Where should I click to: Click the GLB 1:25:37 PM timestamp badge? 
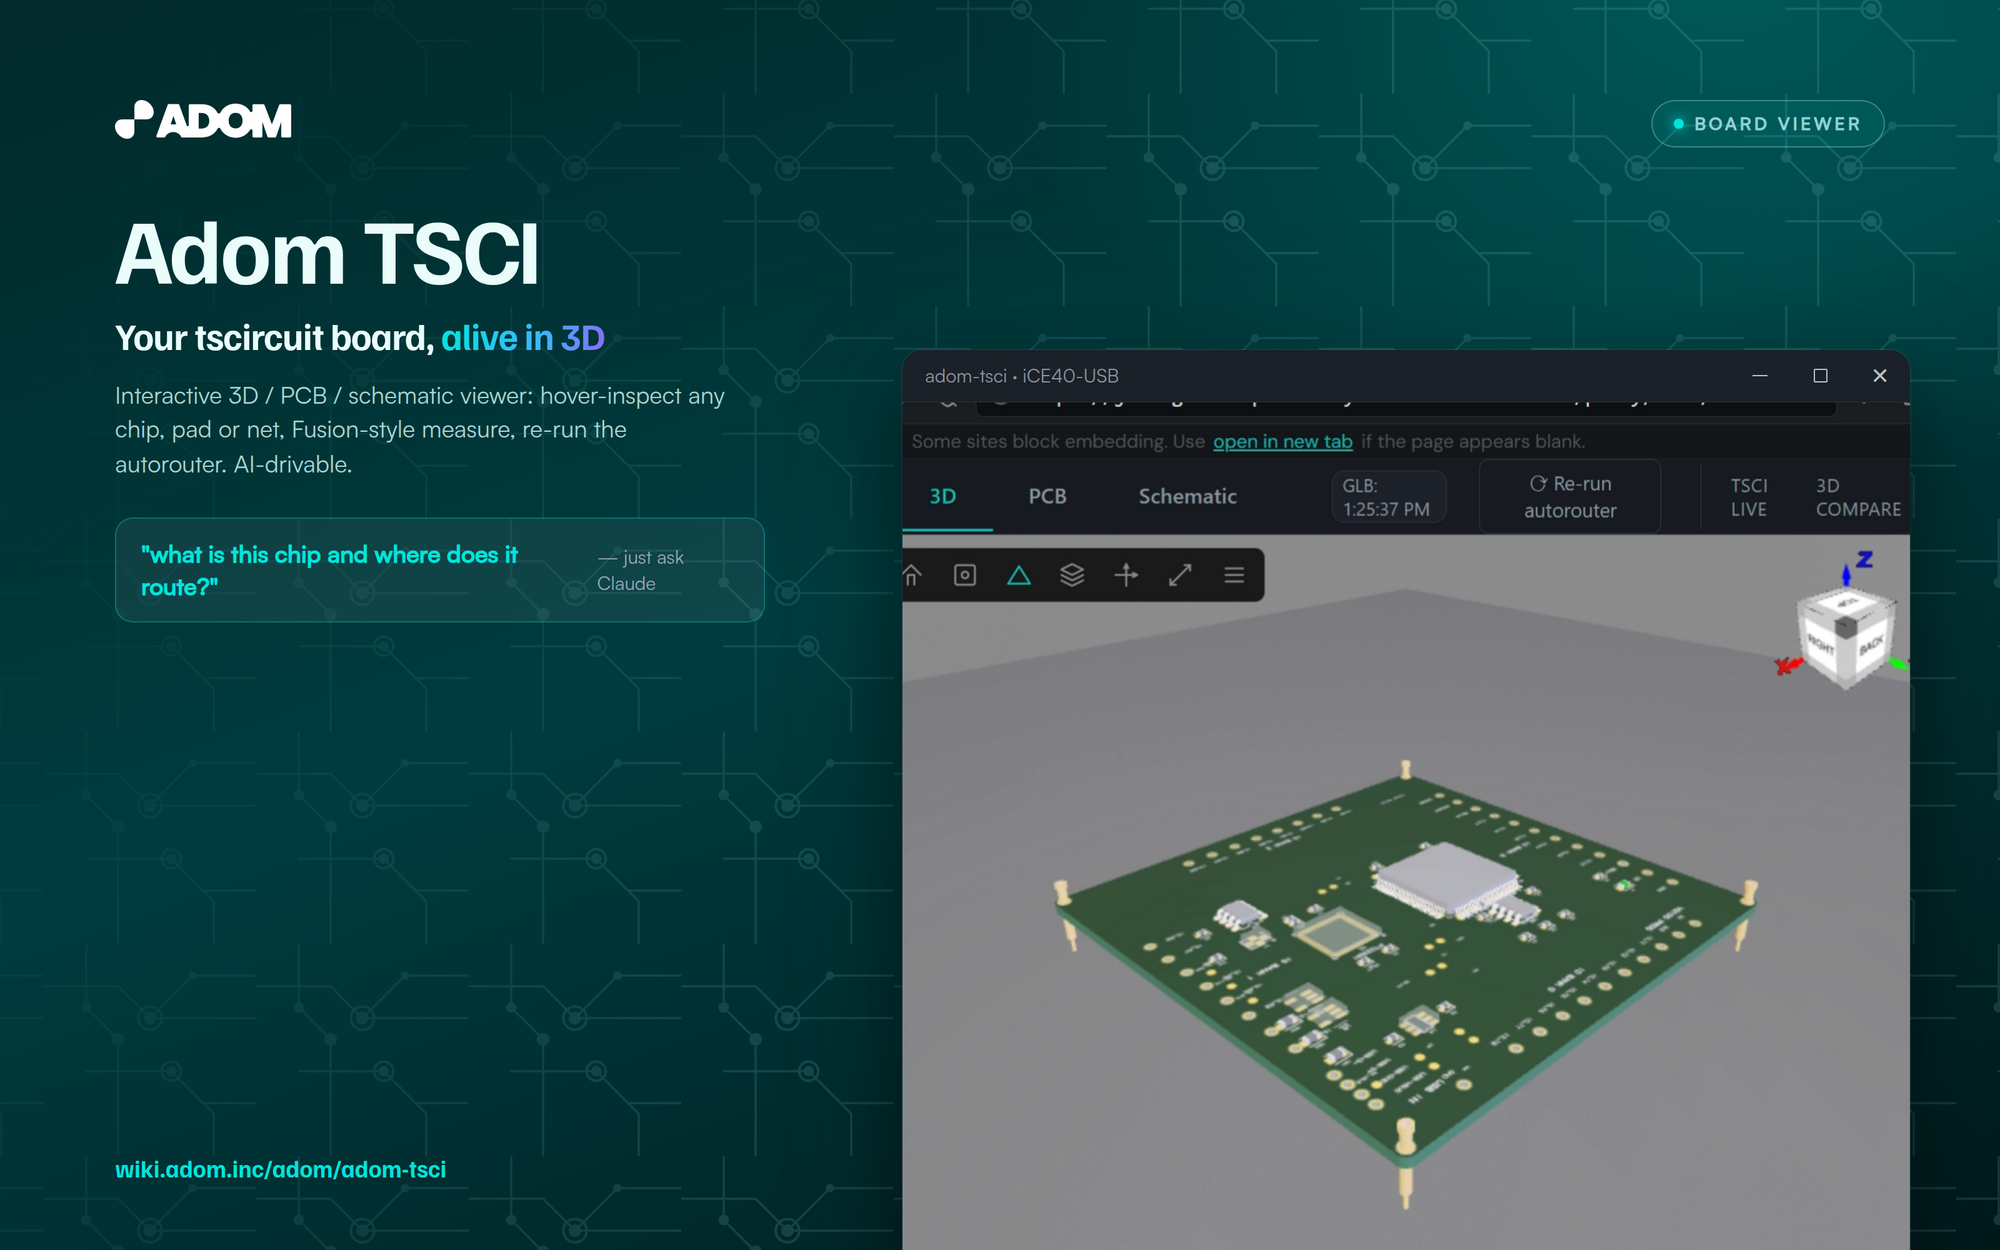pyautogui.click(x=1387, y=497)
